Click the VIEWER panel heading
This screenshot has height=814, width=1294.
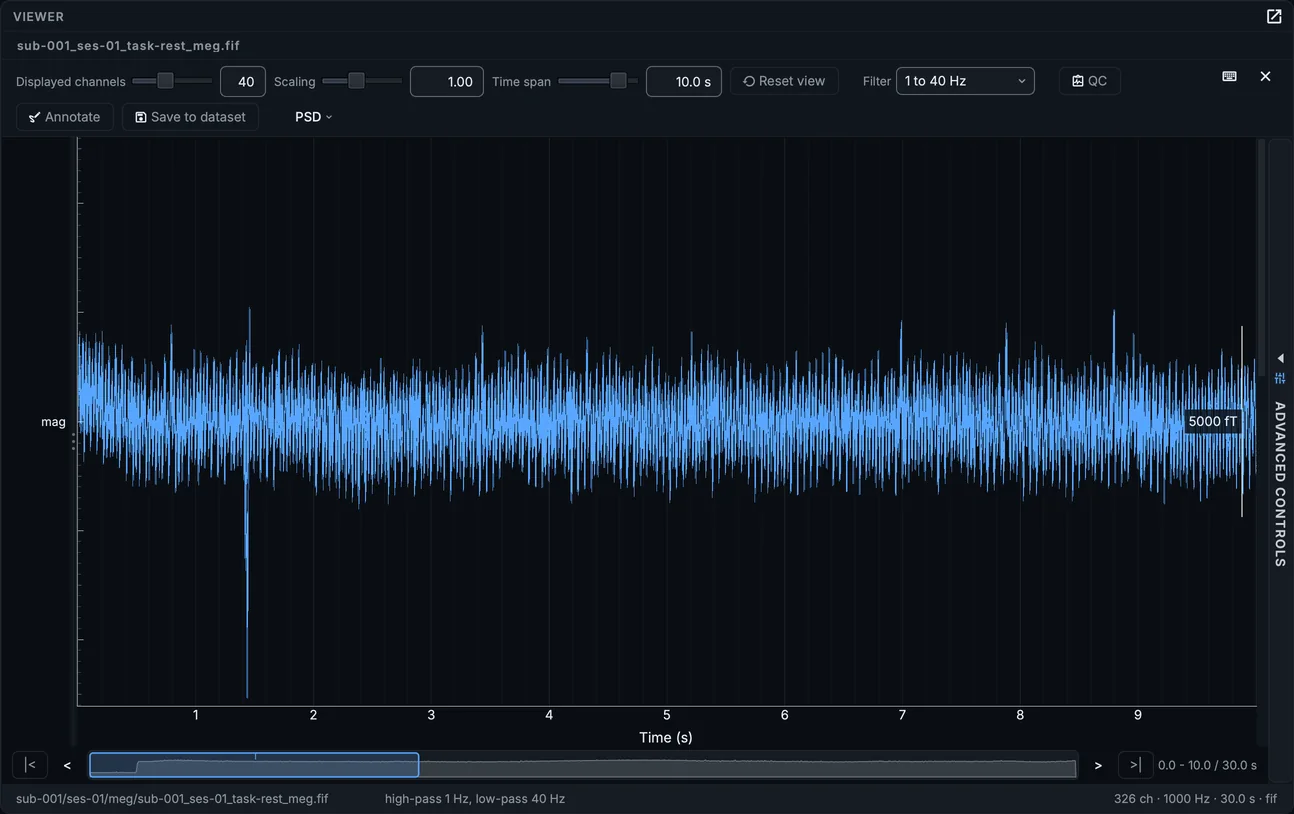(x=38, y=16)
